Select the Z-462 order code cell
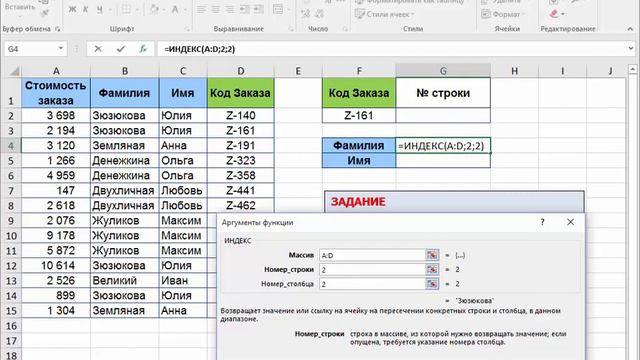 pos(240,206)
